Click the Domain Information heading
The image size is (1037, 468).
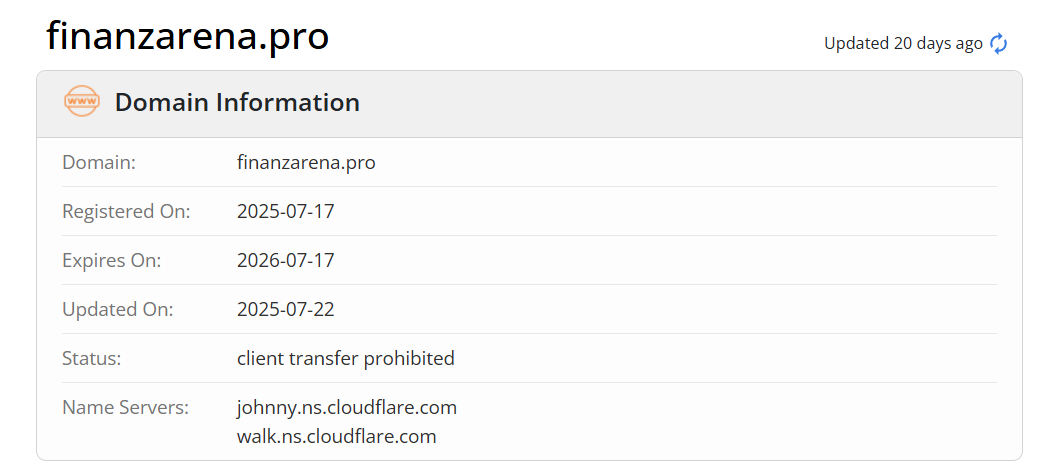(x=237, y=102)
